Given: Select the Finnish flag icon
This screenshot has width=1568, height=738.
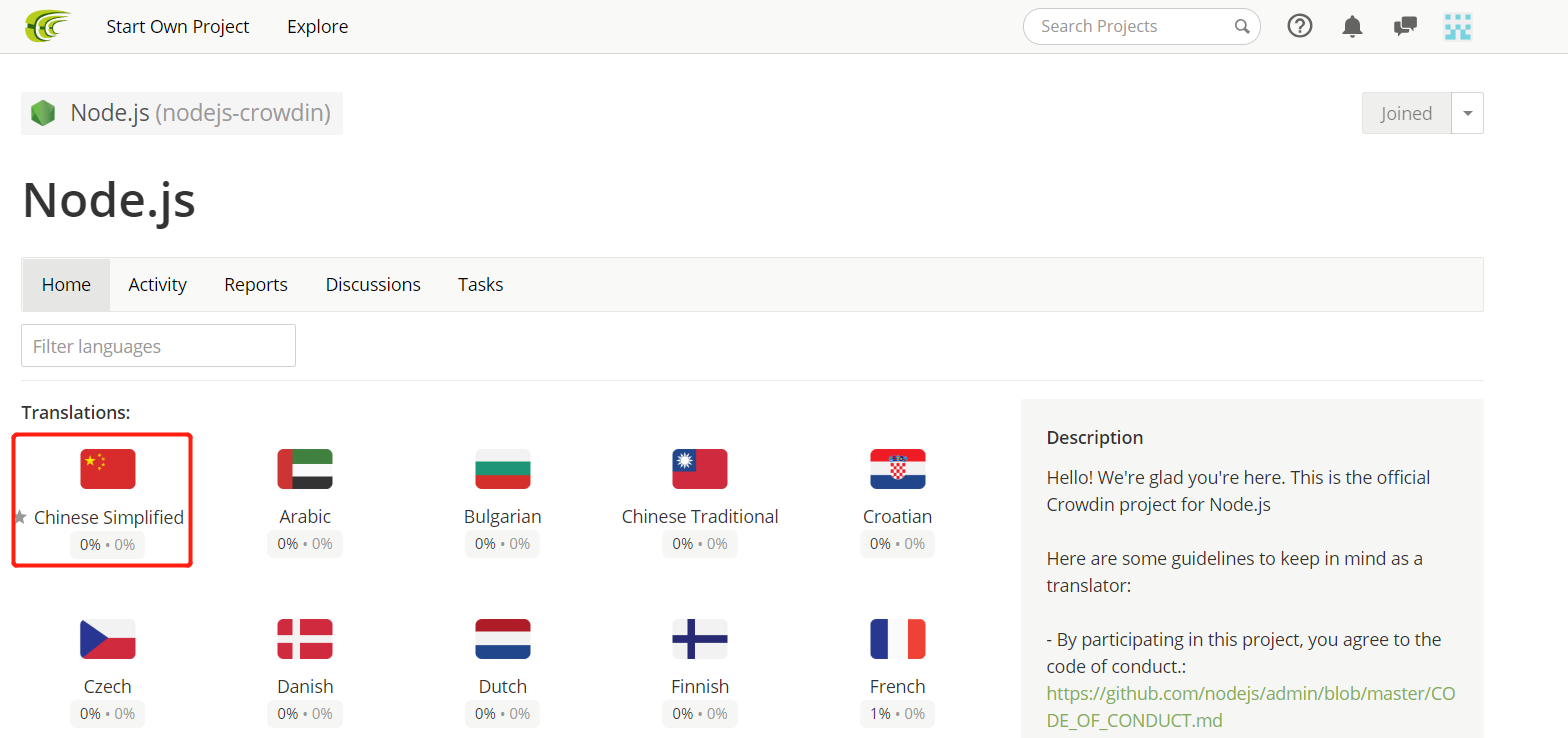Looking at the screenshot, I should coord(700,639).
